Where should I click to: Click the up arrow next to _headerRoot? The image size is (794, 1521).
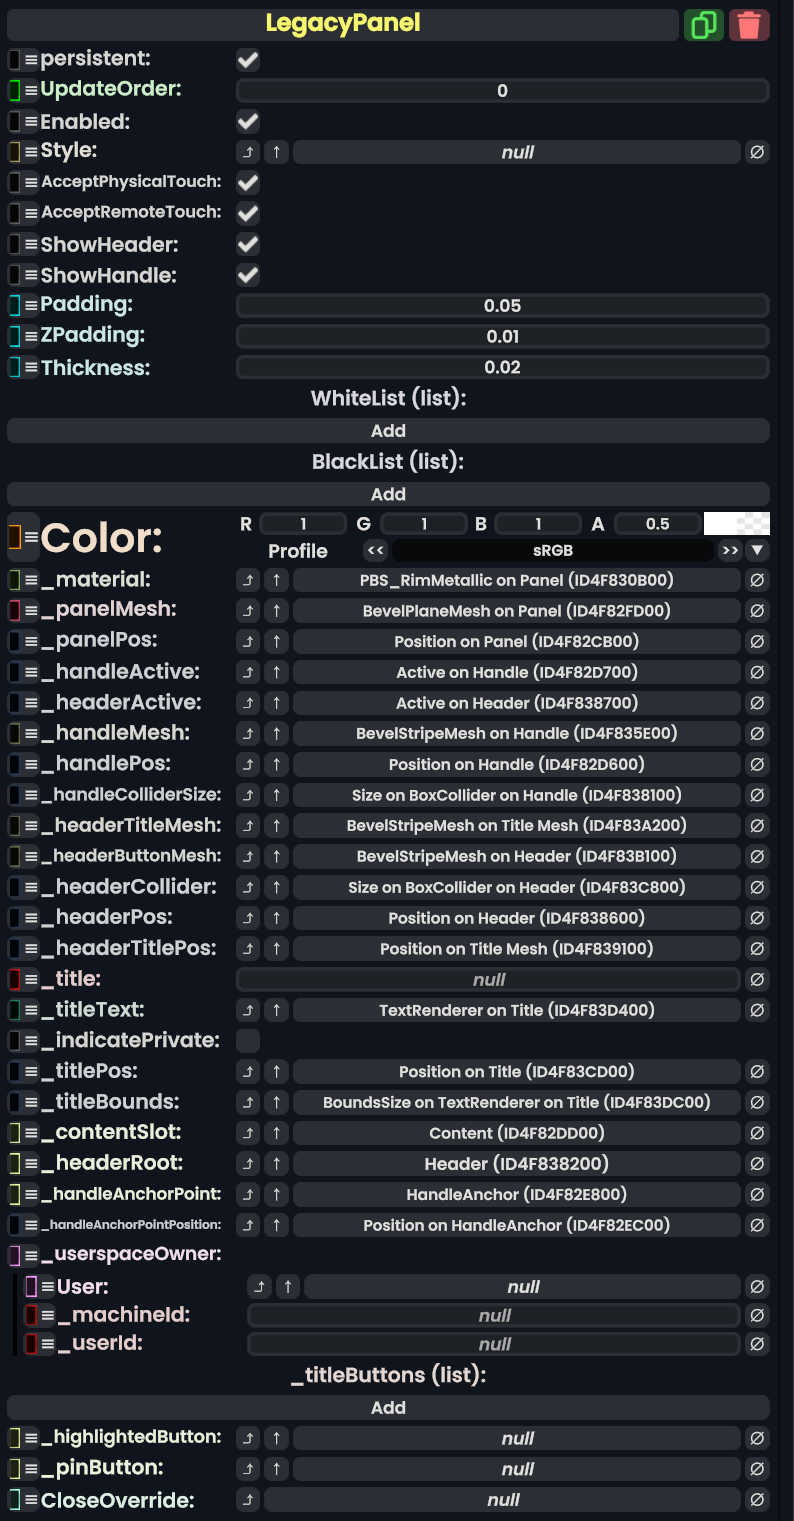coord(277,1164)
